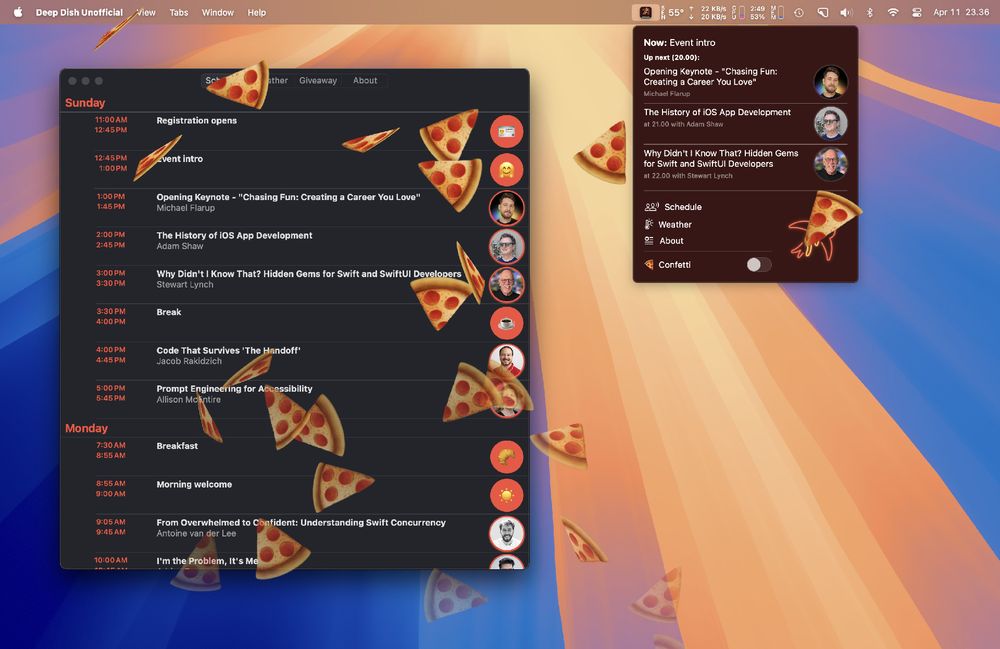Viewport: 1000px width, 649px height.
Task: Click the date and time Apr 11 23.36
Action: coord(961,12)
